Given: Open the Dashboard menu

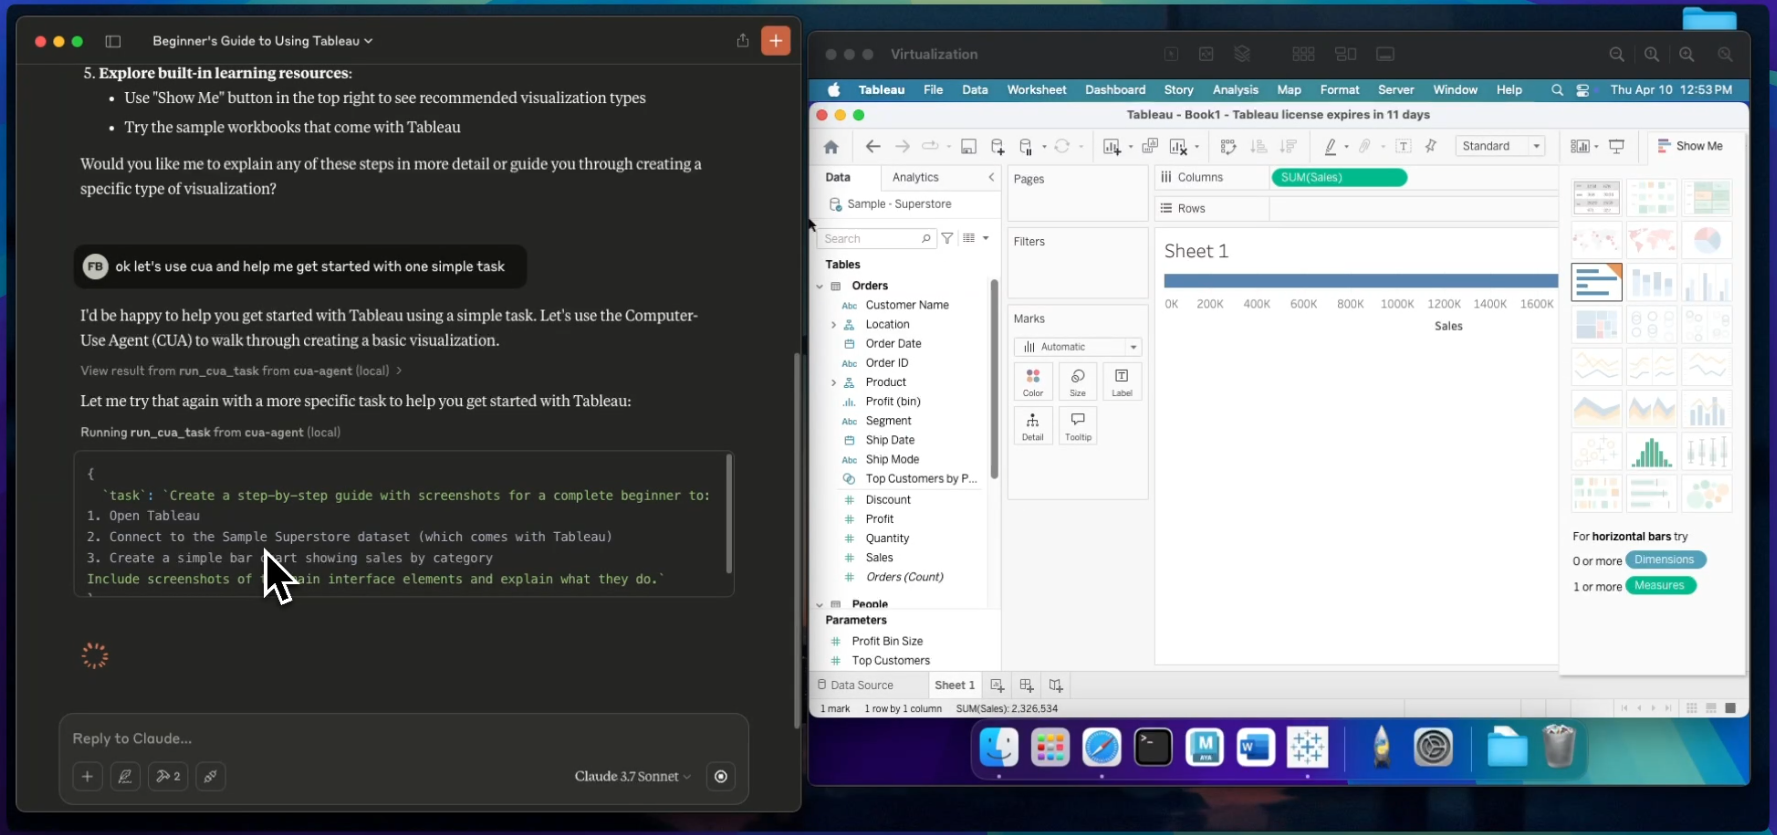Looking at the screenshot, I should [1115, 90].
